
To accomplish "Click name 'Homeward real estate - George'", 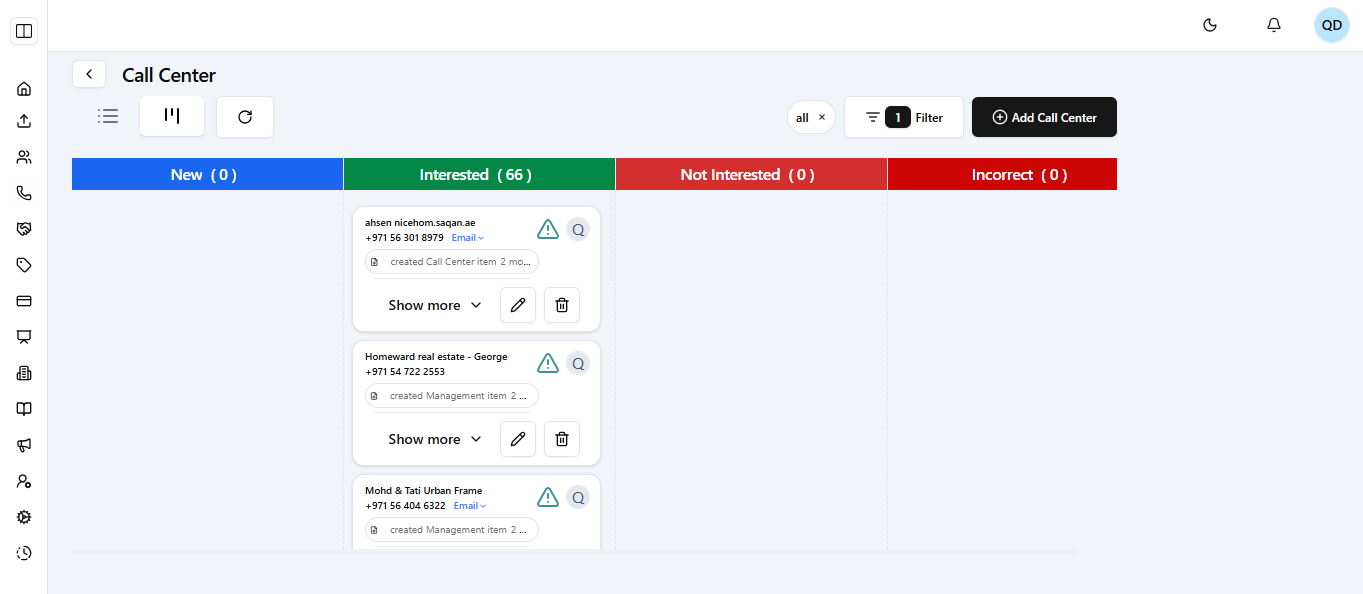I will tap(436, 357).
